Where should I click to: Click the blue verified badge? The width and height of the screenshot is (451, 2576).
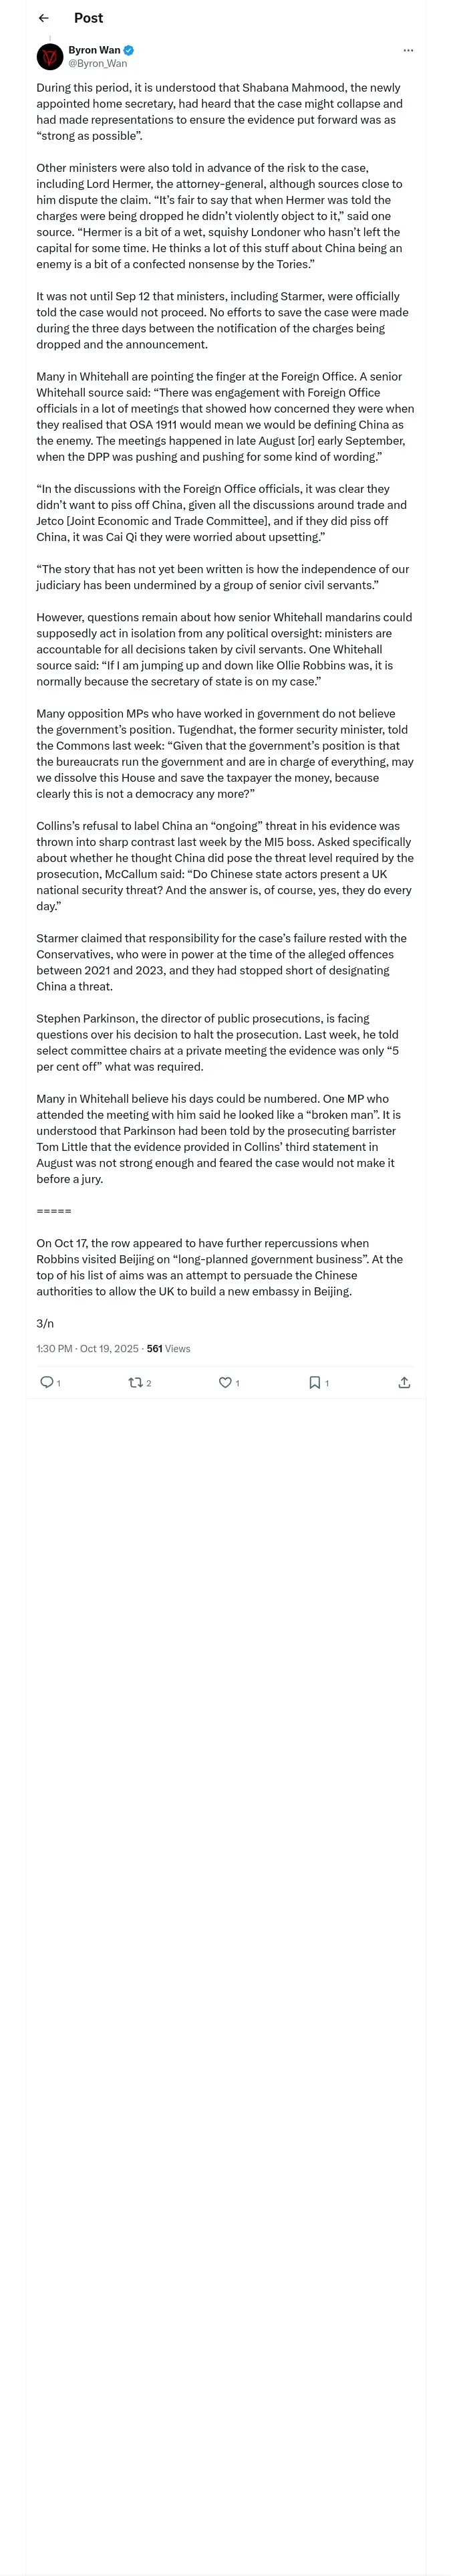129,50
